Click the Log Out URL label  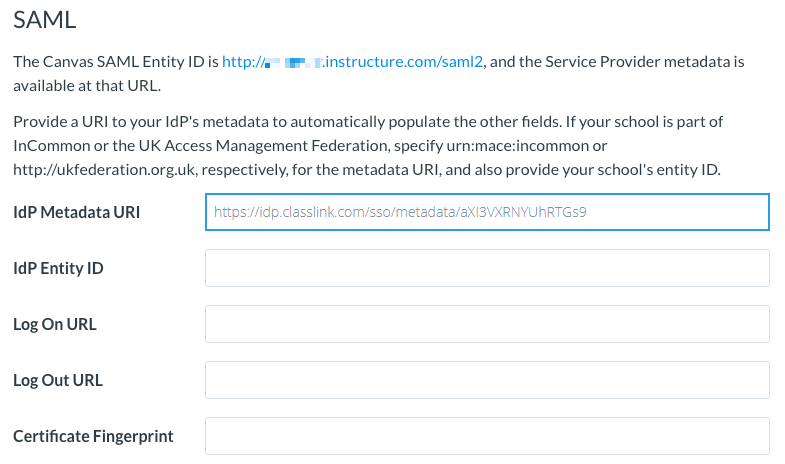coord(58,380)
